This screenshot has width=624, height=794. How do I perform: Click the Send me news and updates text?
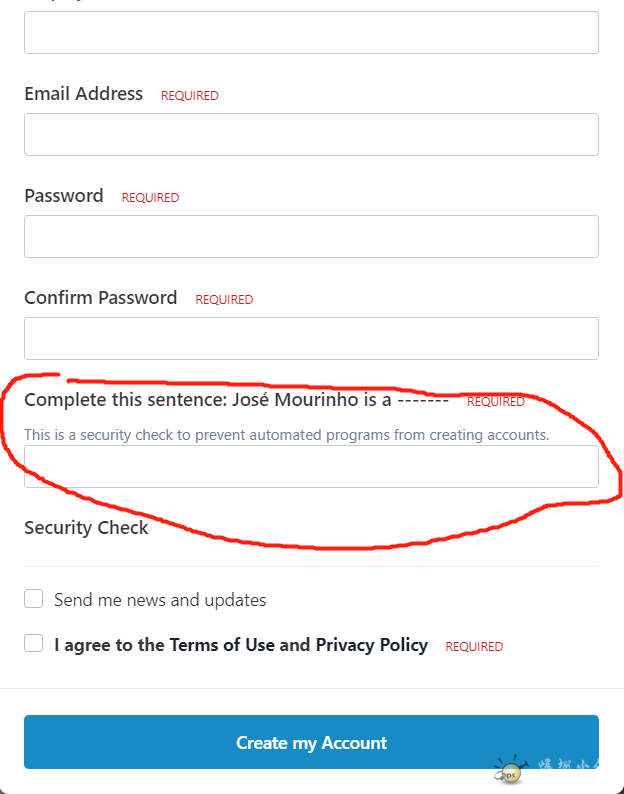tap(160, 600)
